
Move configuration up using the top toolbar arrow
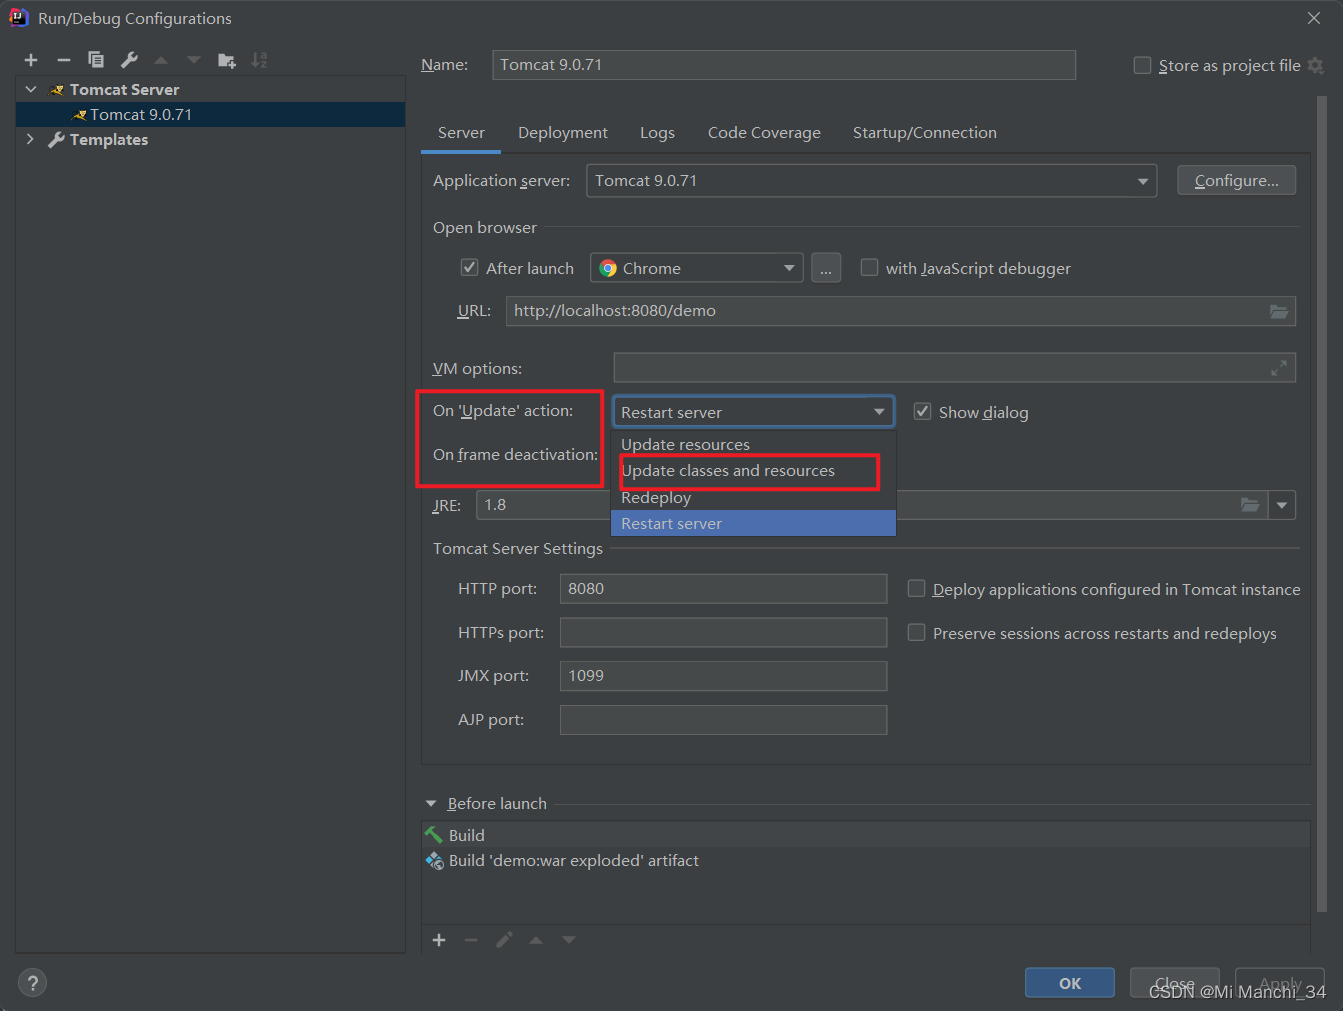[161, 60]
